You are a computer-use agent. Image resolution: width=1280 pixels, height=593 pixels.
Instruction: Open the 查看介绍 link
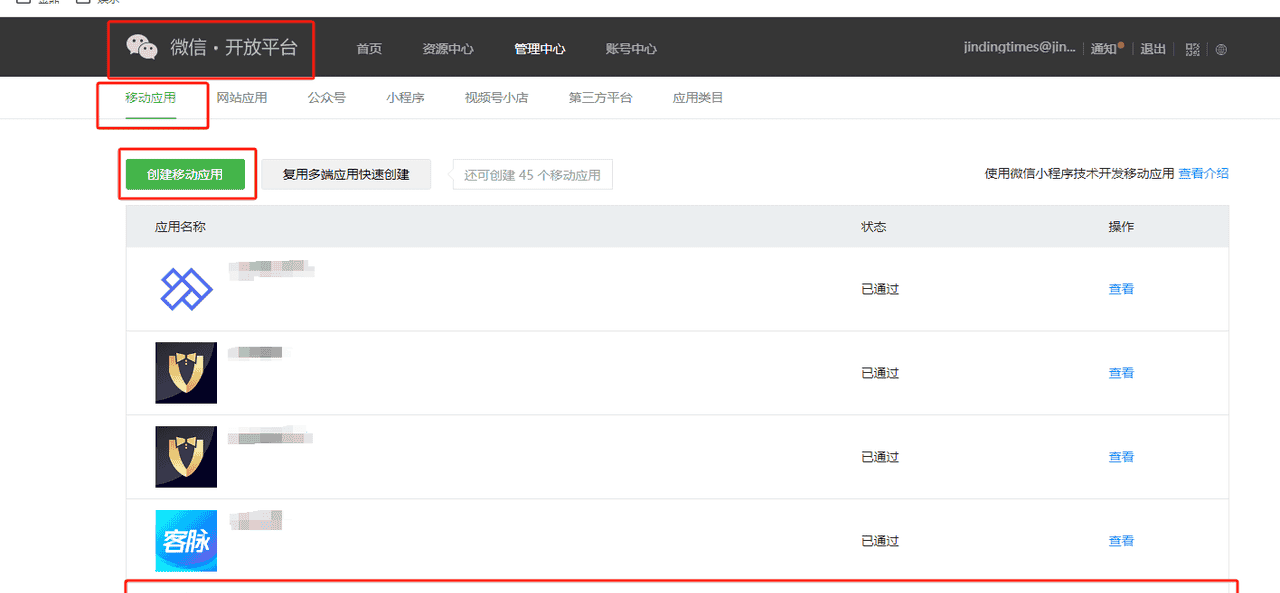(x=1205, y=172)
